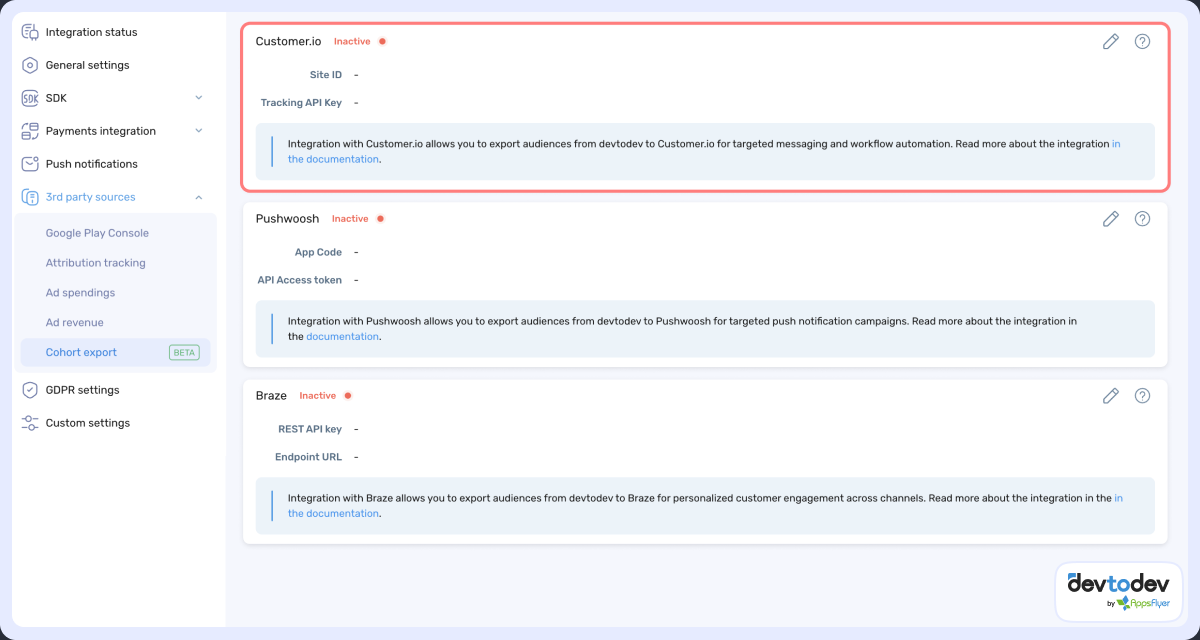Click the Integration status sidebar icon
This screenshot has height=640, width=1200.
pos(30,32)
